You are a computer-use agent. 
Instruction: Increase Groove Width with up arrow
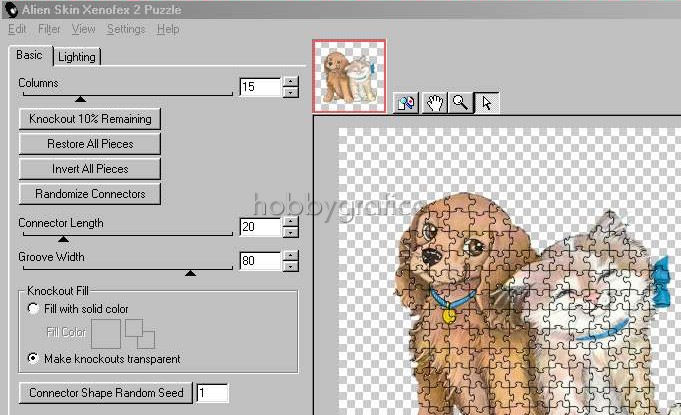[x=291, y=256]
